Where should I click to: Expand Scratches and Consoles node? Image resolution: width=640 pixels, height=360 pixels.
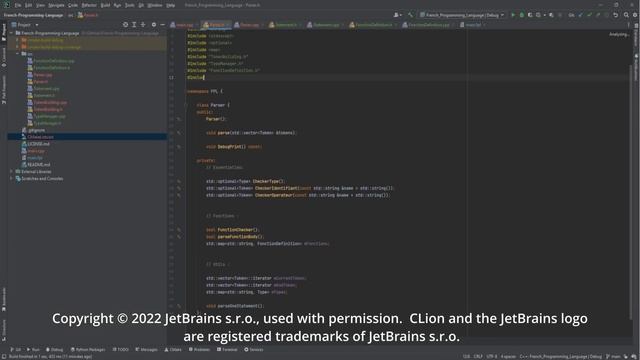point(11,179)
